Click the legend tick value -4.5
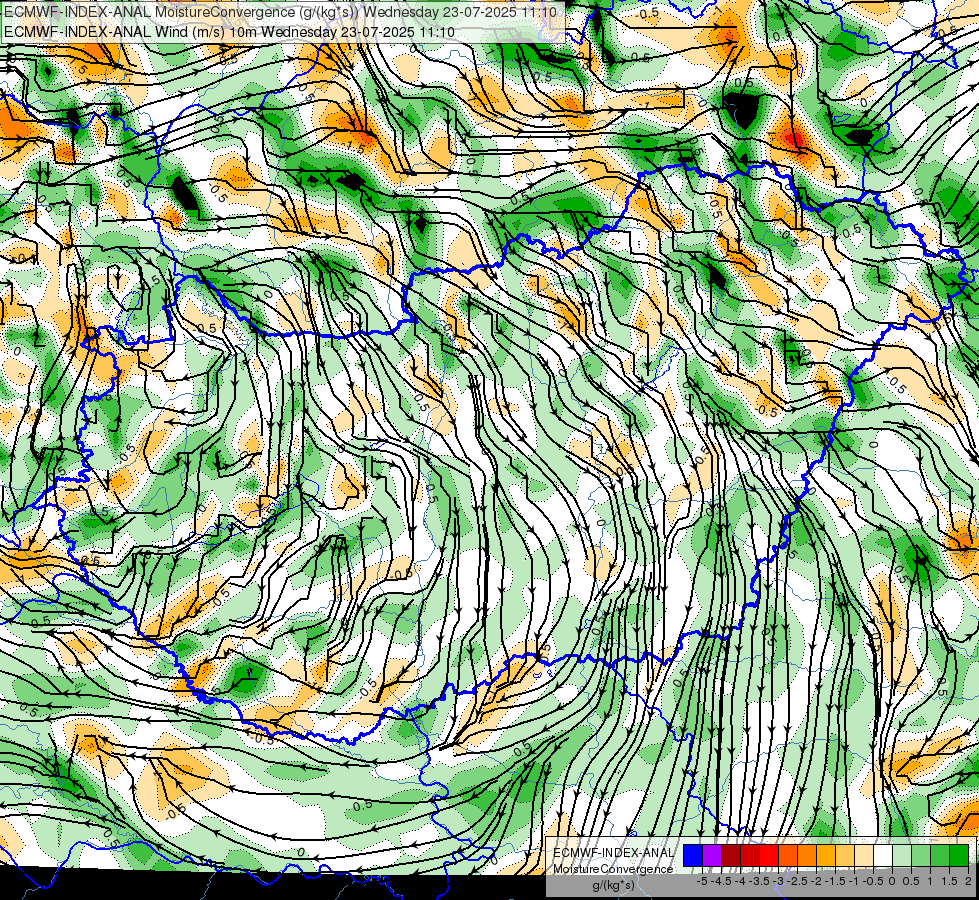Image resolution: width=979 pixels, height=900 pixels. pos(721,881)
